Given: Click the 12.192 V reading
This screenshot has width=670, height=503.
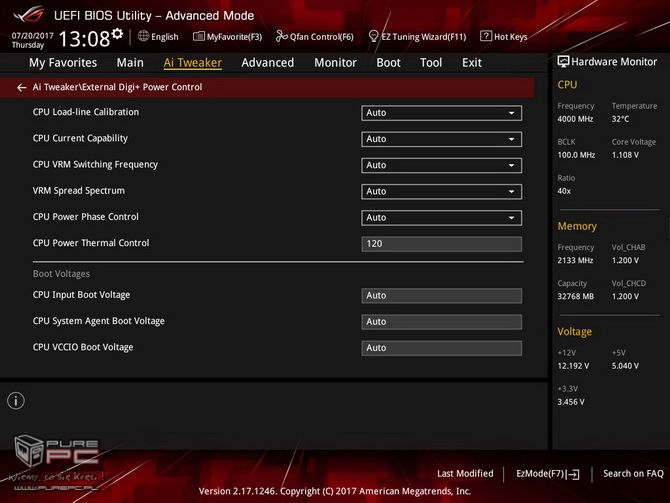Looking at the screenshot, I should tap(573, 366).
